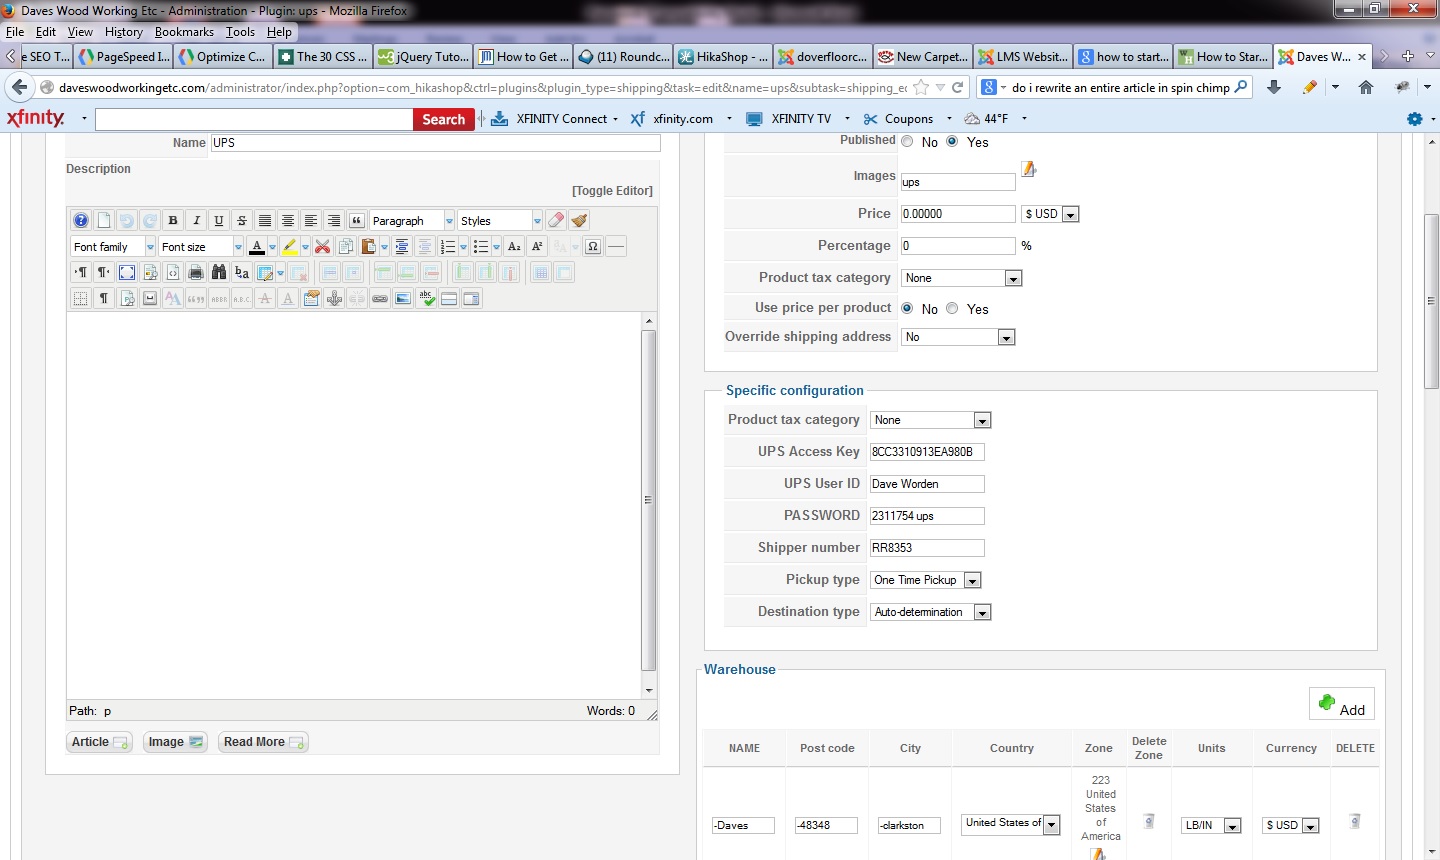Open the Styles dropdown

500,220
